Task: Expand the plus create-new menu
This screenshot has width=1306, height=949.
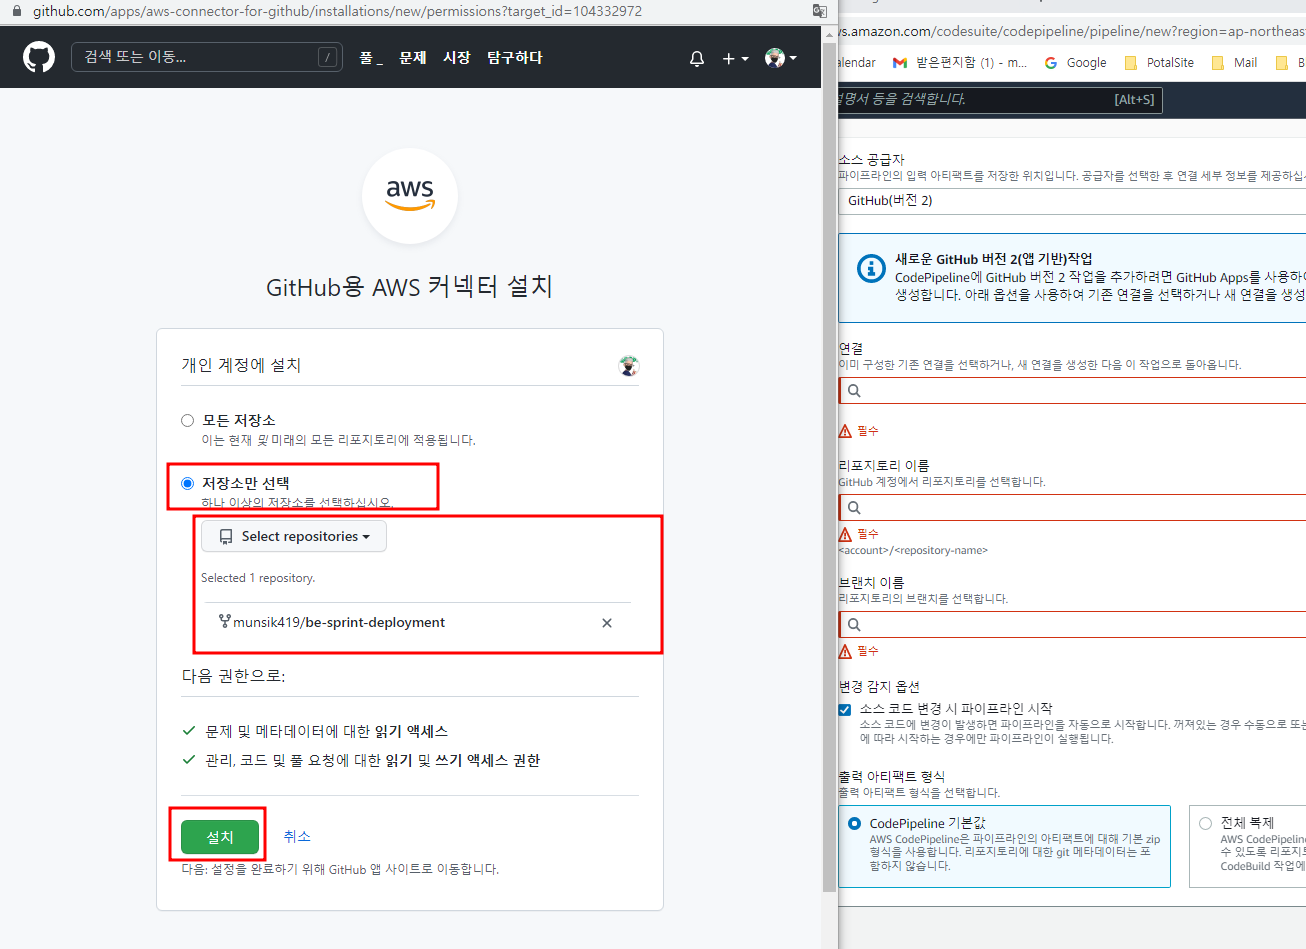Action: tap(735, 58)
